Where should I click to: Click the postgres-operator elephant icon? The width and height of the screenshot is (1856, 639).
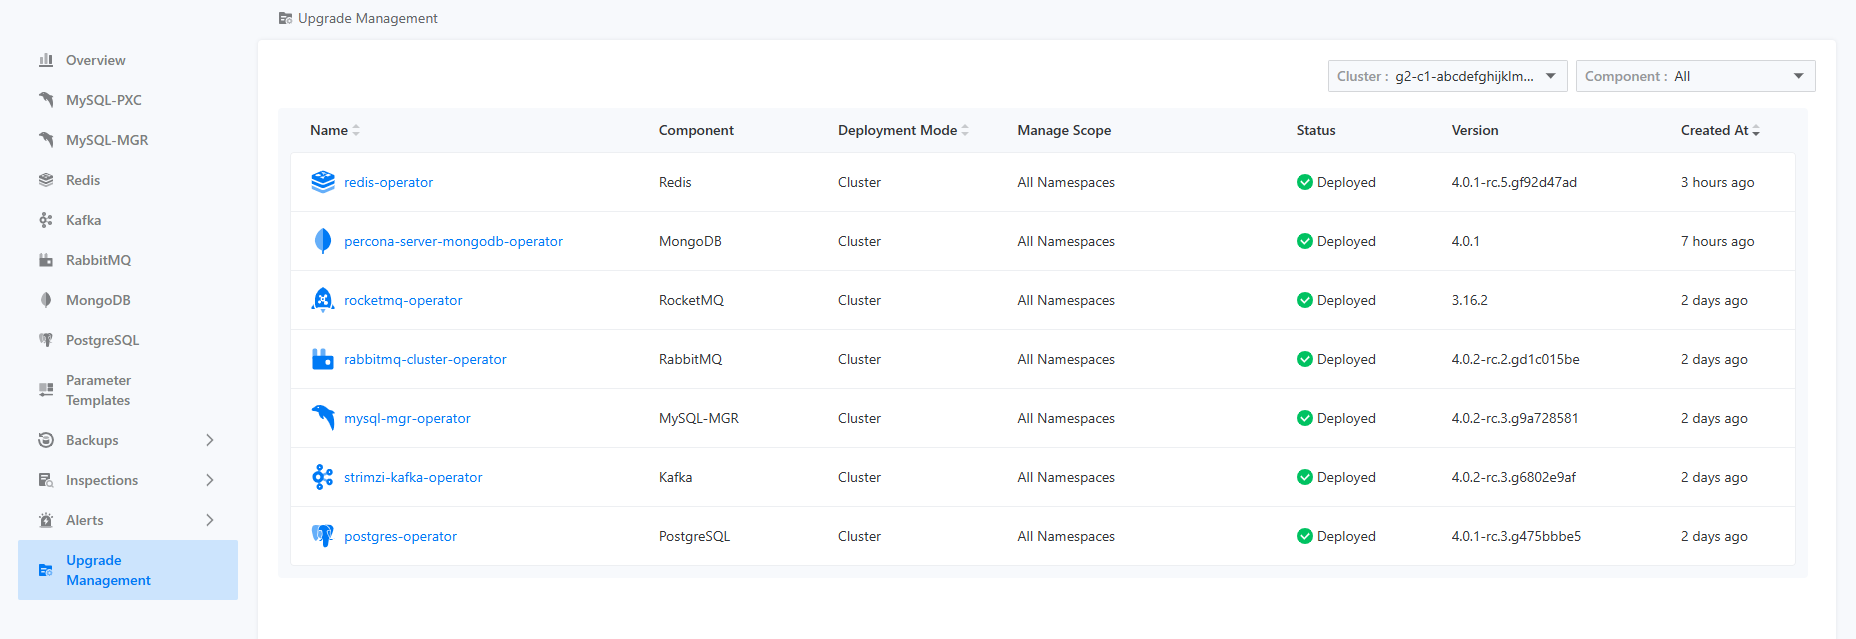click(x=322, y=536)
